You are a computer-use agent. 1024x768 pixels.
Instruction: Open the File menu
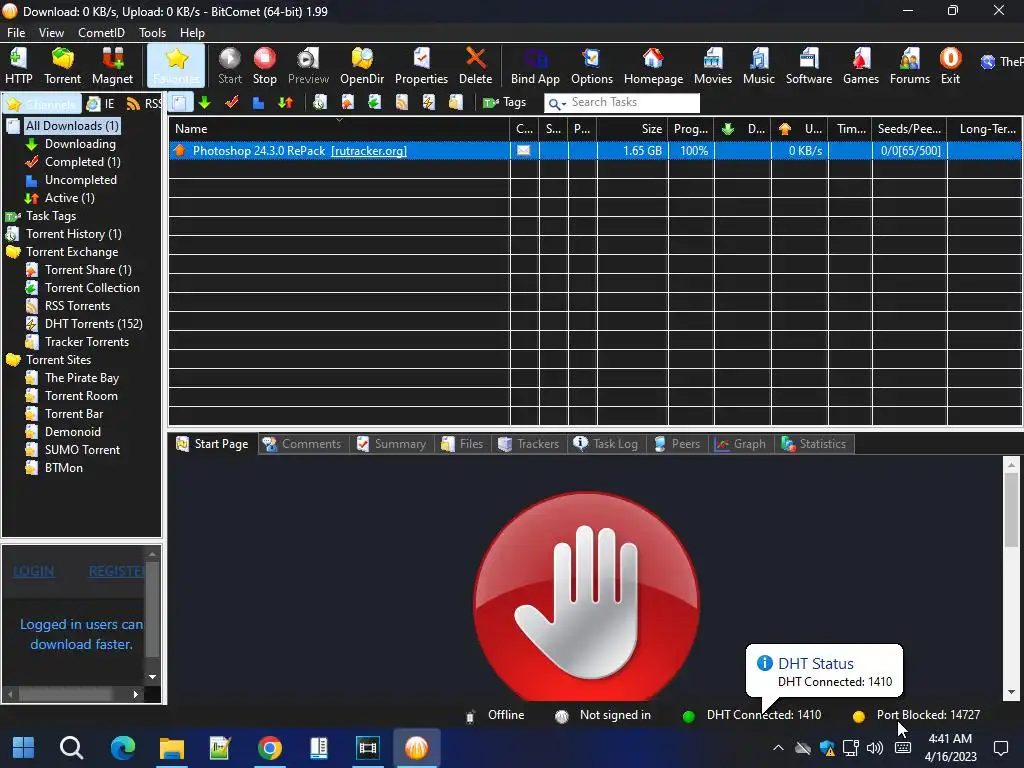click(16, 33)
